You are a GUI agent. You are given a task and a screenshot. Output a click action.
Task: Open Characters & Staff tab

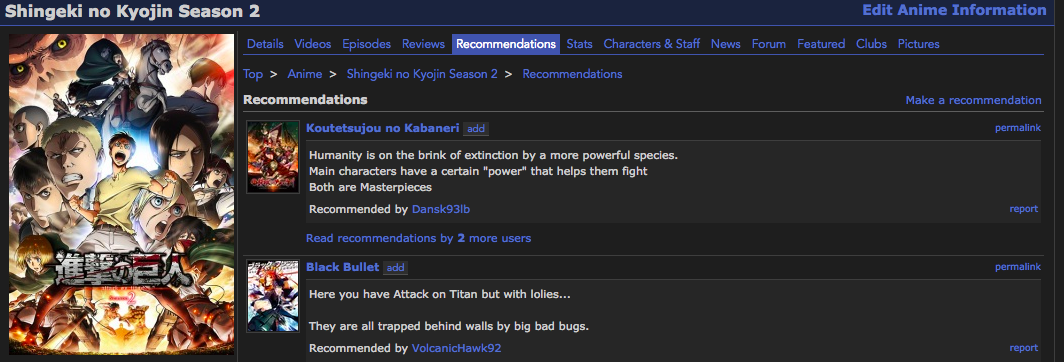651,44
